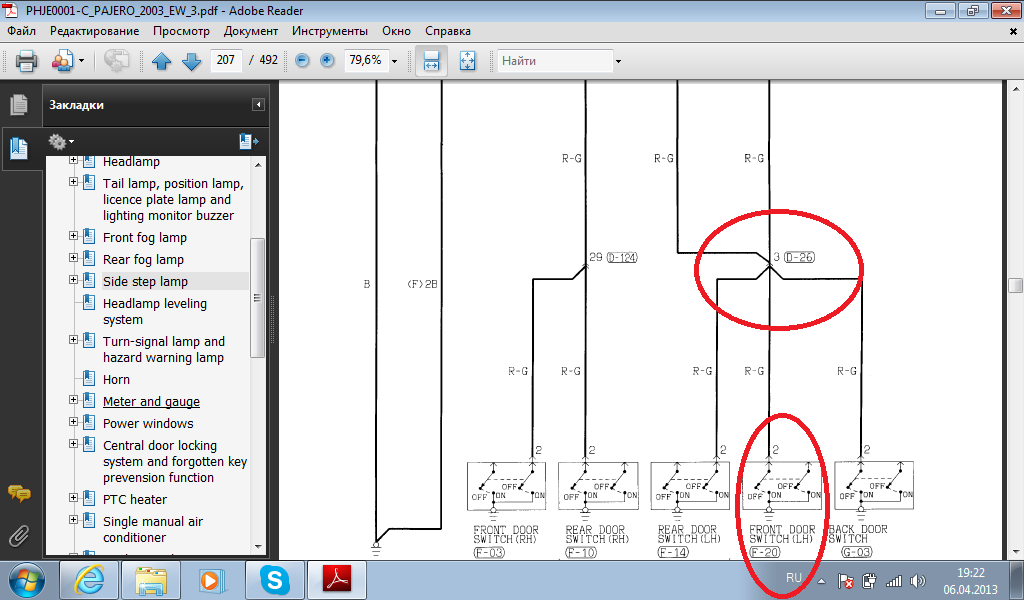Click document scrollbar up arrow
Image resolution: width=1024 pixels, height=600 pixels.
click(x=1016, y=88)
